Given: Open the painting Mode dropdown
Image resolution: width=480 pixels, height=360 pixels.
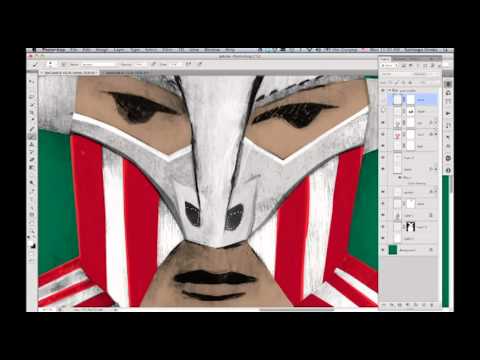Looking at the screenshot, I should pos(98,64).
